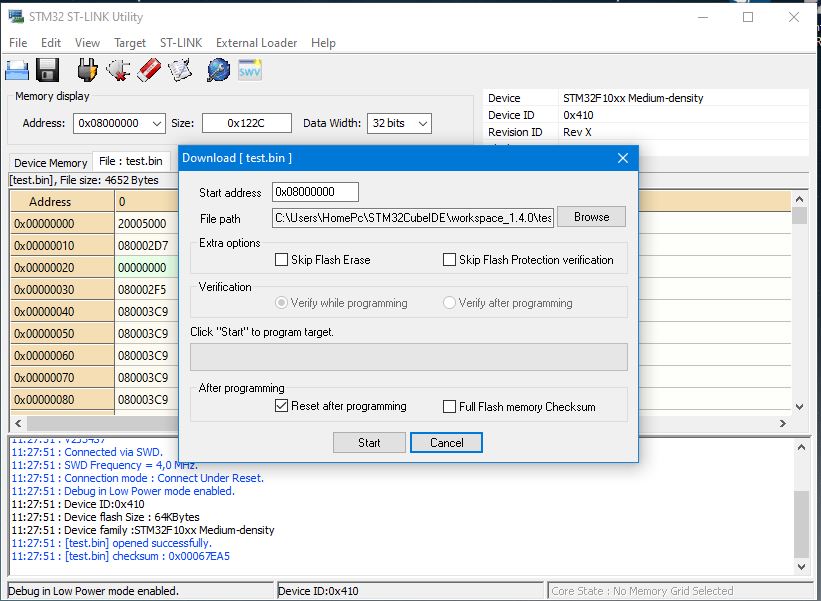Open the Edit menu
The width and height of the screenshot is (821, 601).
(x=51, y=43)
